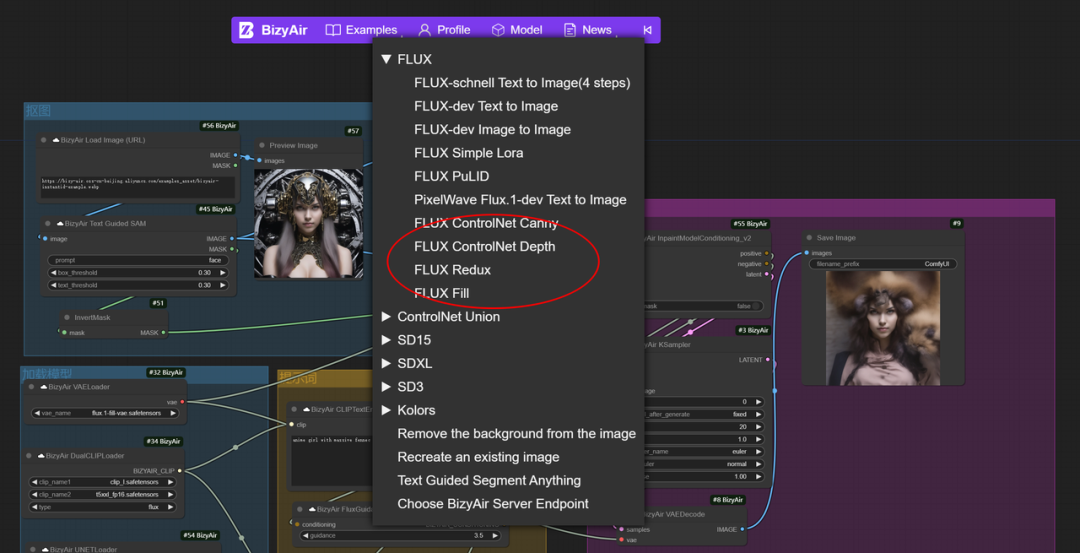Screen dimensions: 1080x553
Task: Collapse the FLUX examples group
Action: (386, 60)
